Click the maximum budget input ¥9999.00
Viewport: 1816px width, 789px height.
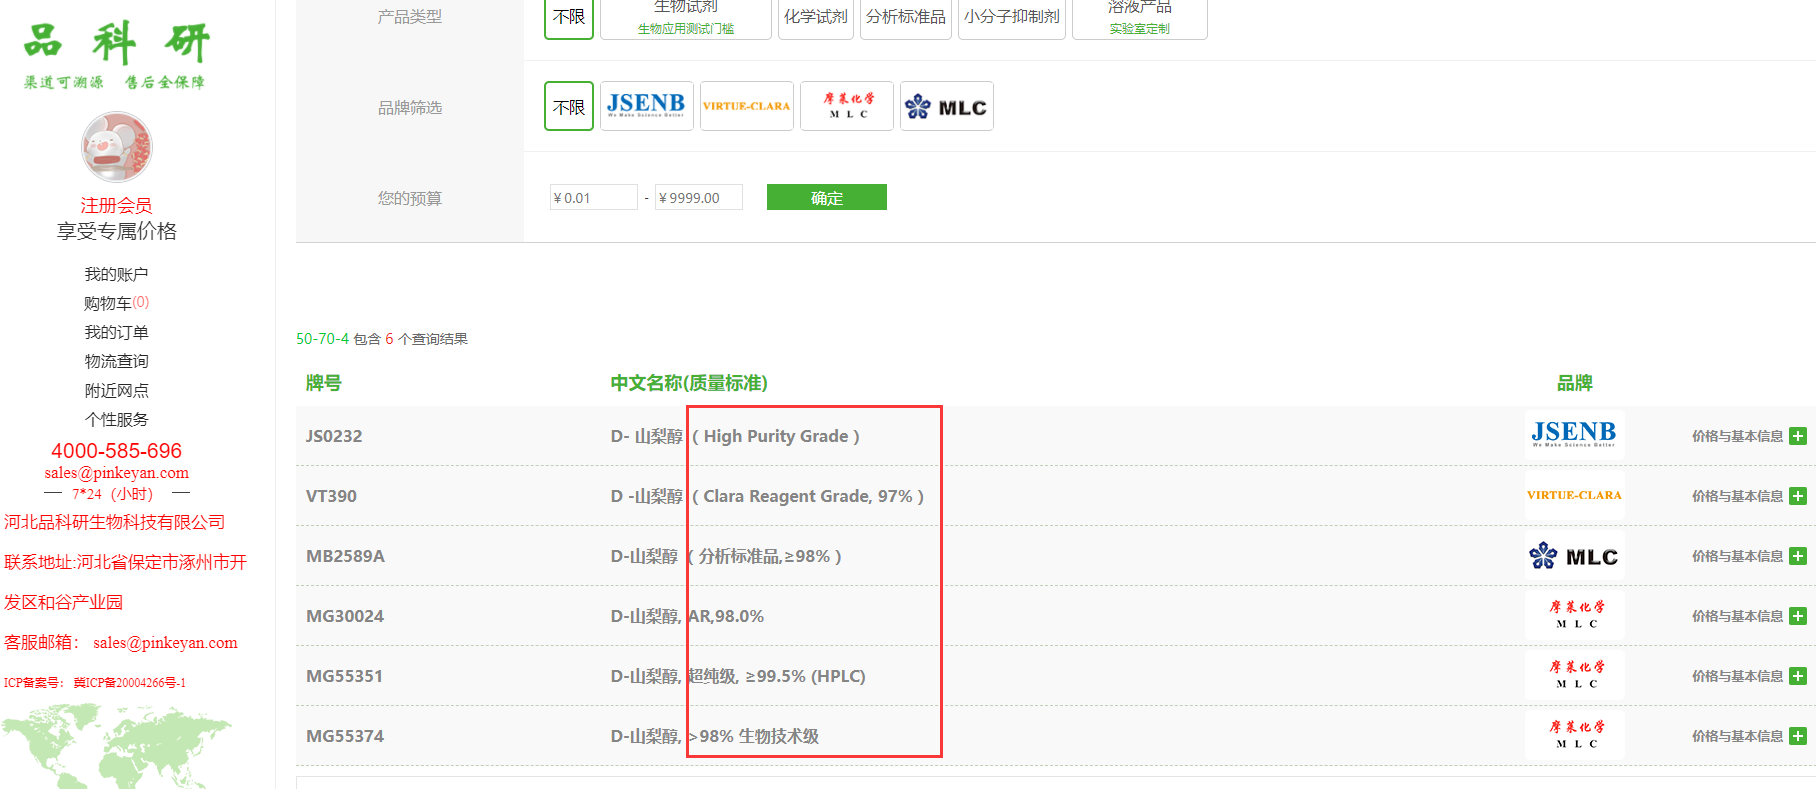pyautogui.click(x=698, y=197)
